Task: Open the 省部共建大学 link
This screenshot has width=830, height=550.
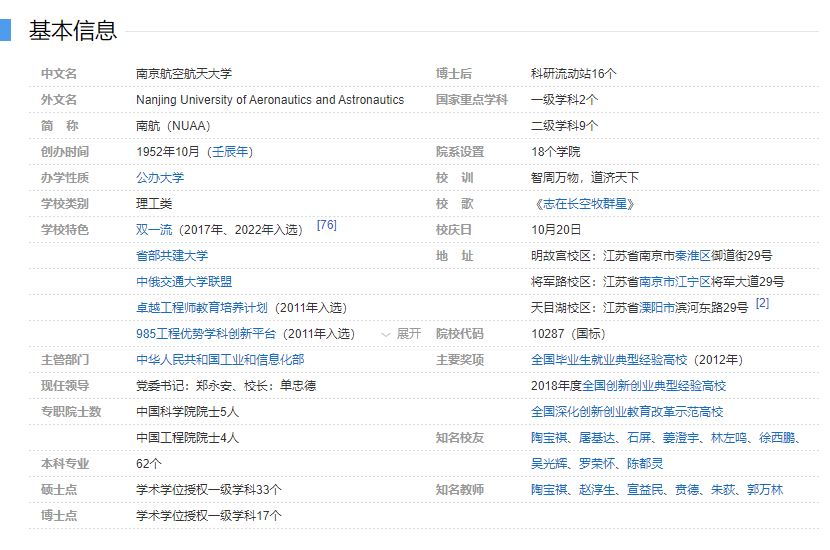Action: pos(172,256)
